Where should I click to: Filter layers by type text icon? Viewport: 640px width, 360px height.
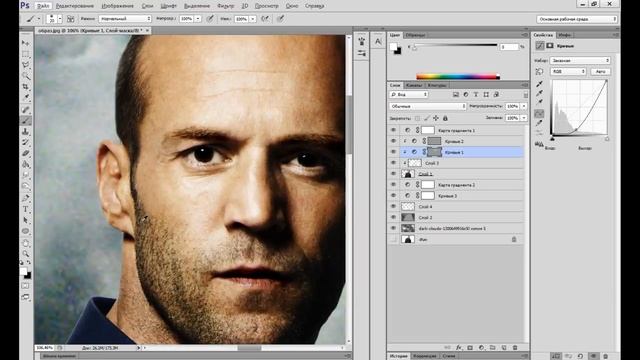click(x=476, y=94)
